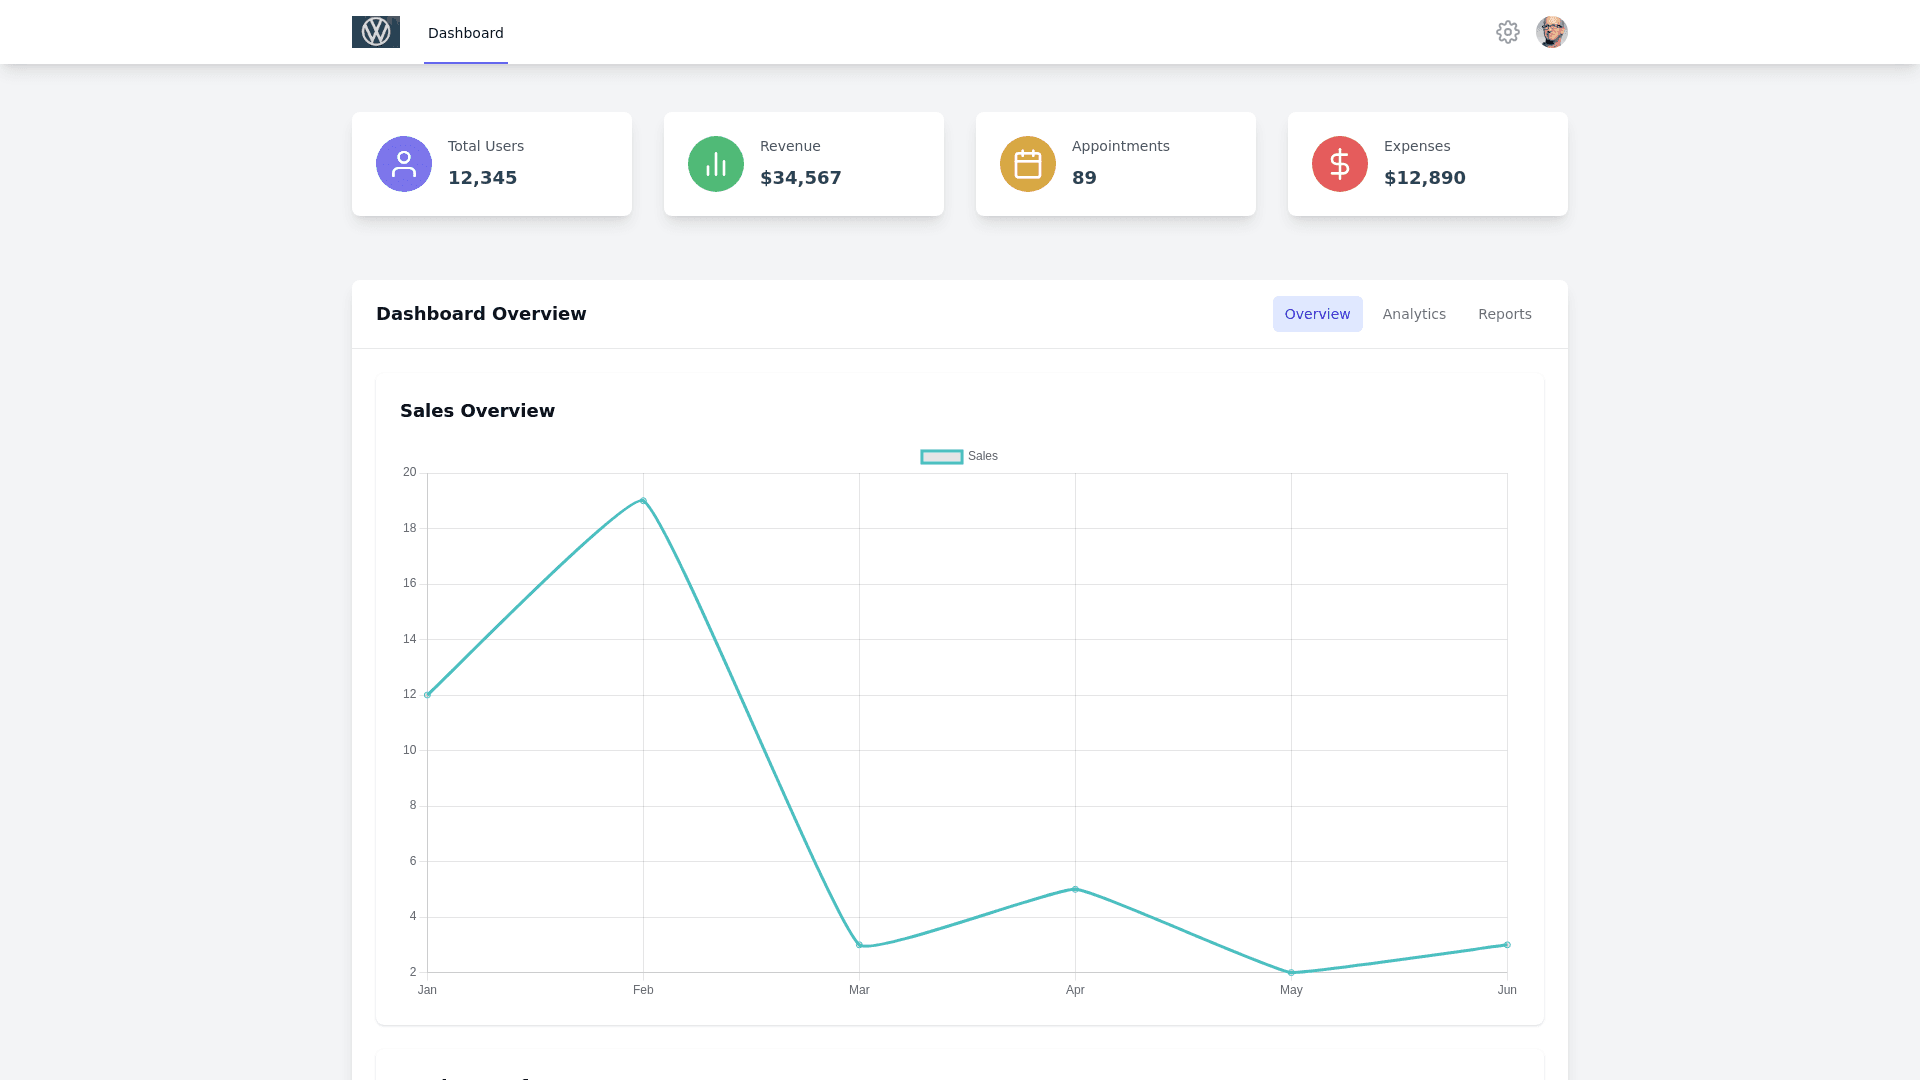Image resolution: width=1920 pixels, height=1080 pixels.
Task: Click the Feb data point peak
Action: (x=643, y=501)
